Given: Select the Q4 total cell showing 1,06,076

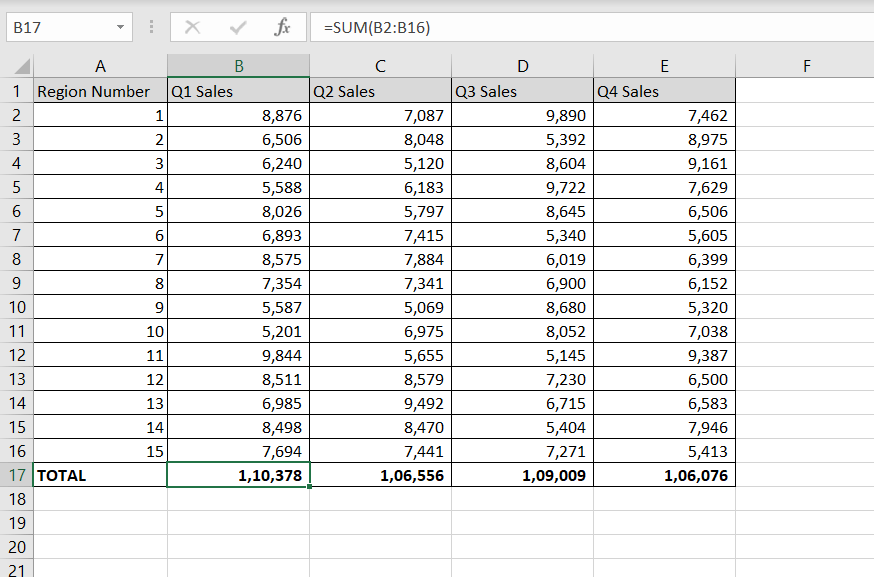Looking at the screenshot, I should coord(664,475).
